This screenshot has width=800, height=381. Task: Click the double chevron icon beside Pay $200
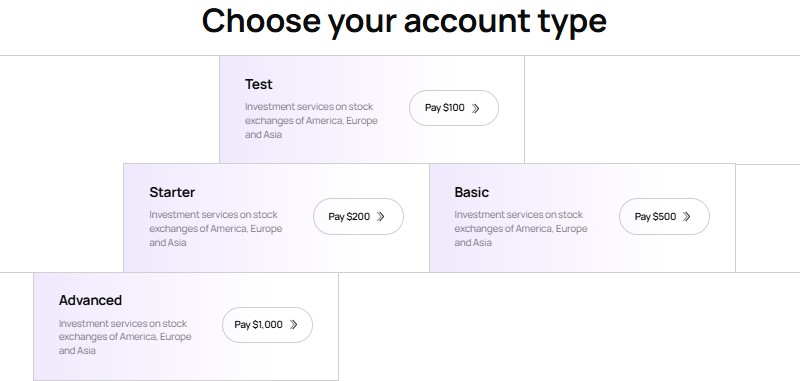381,217
